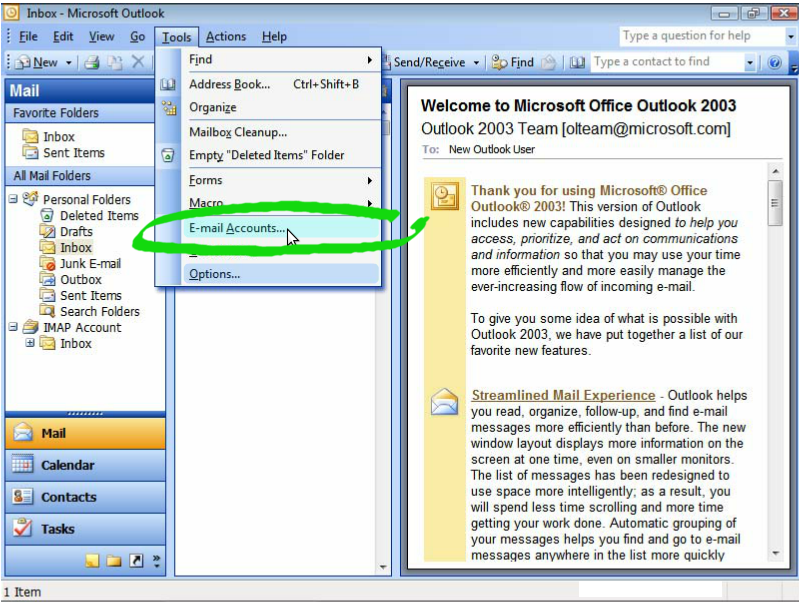Open the Edit menu
The image size is (799, 602).
63,37
